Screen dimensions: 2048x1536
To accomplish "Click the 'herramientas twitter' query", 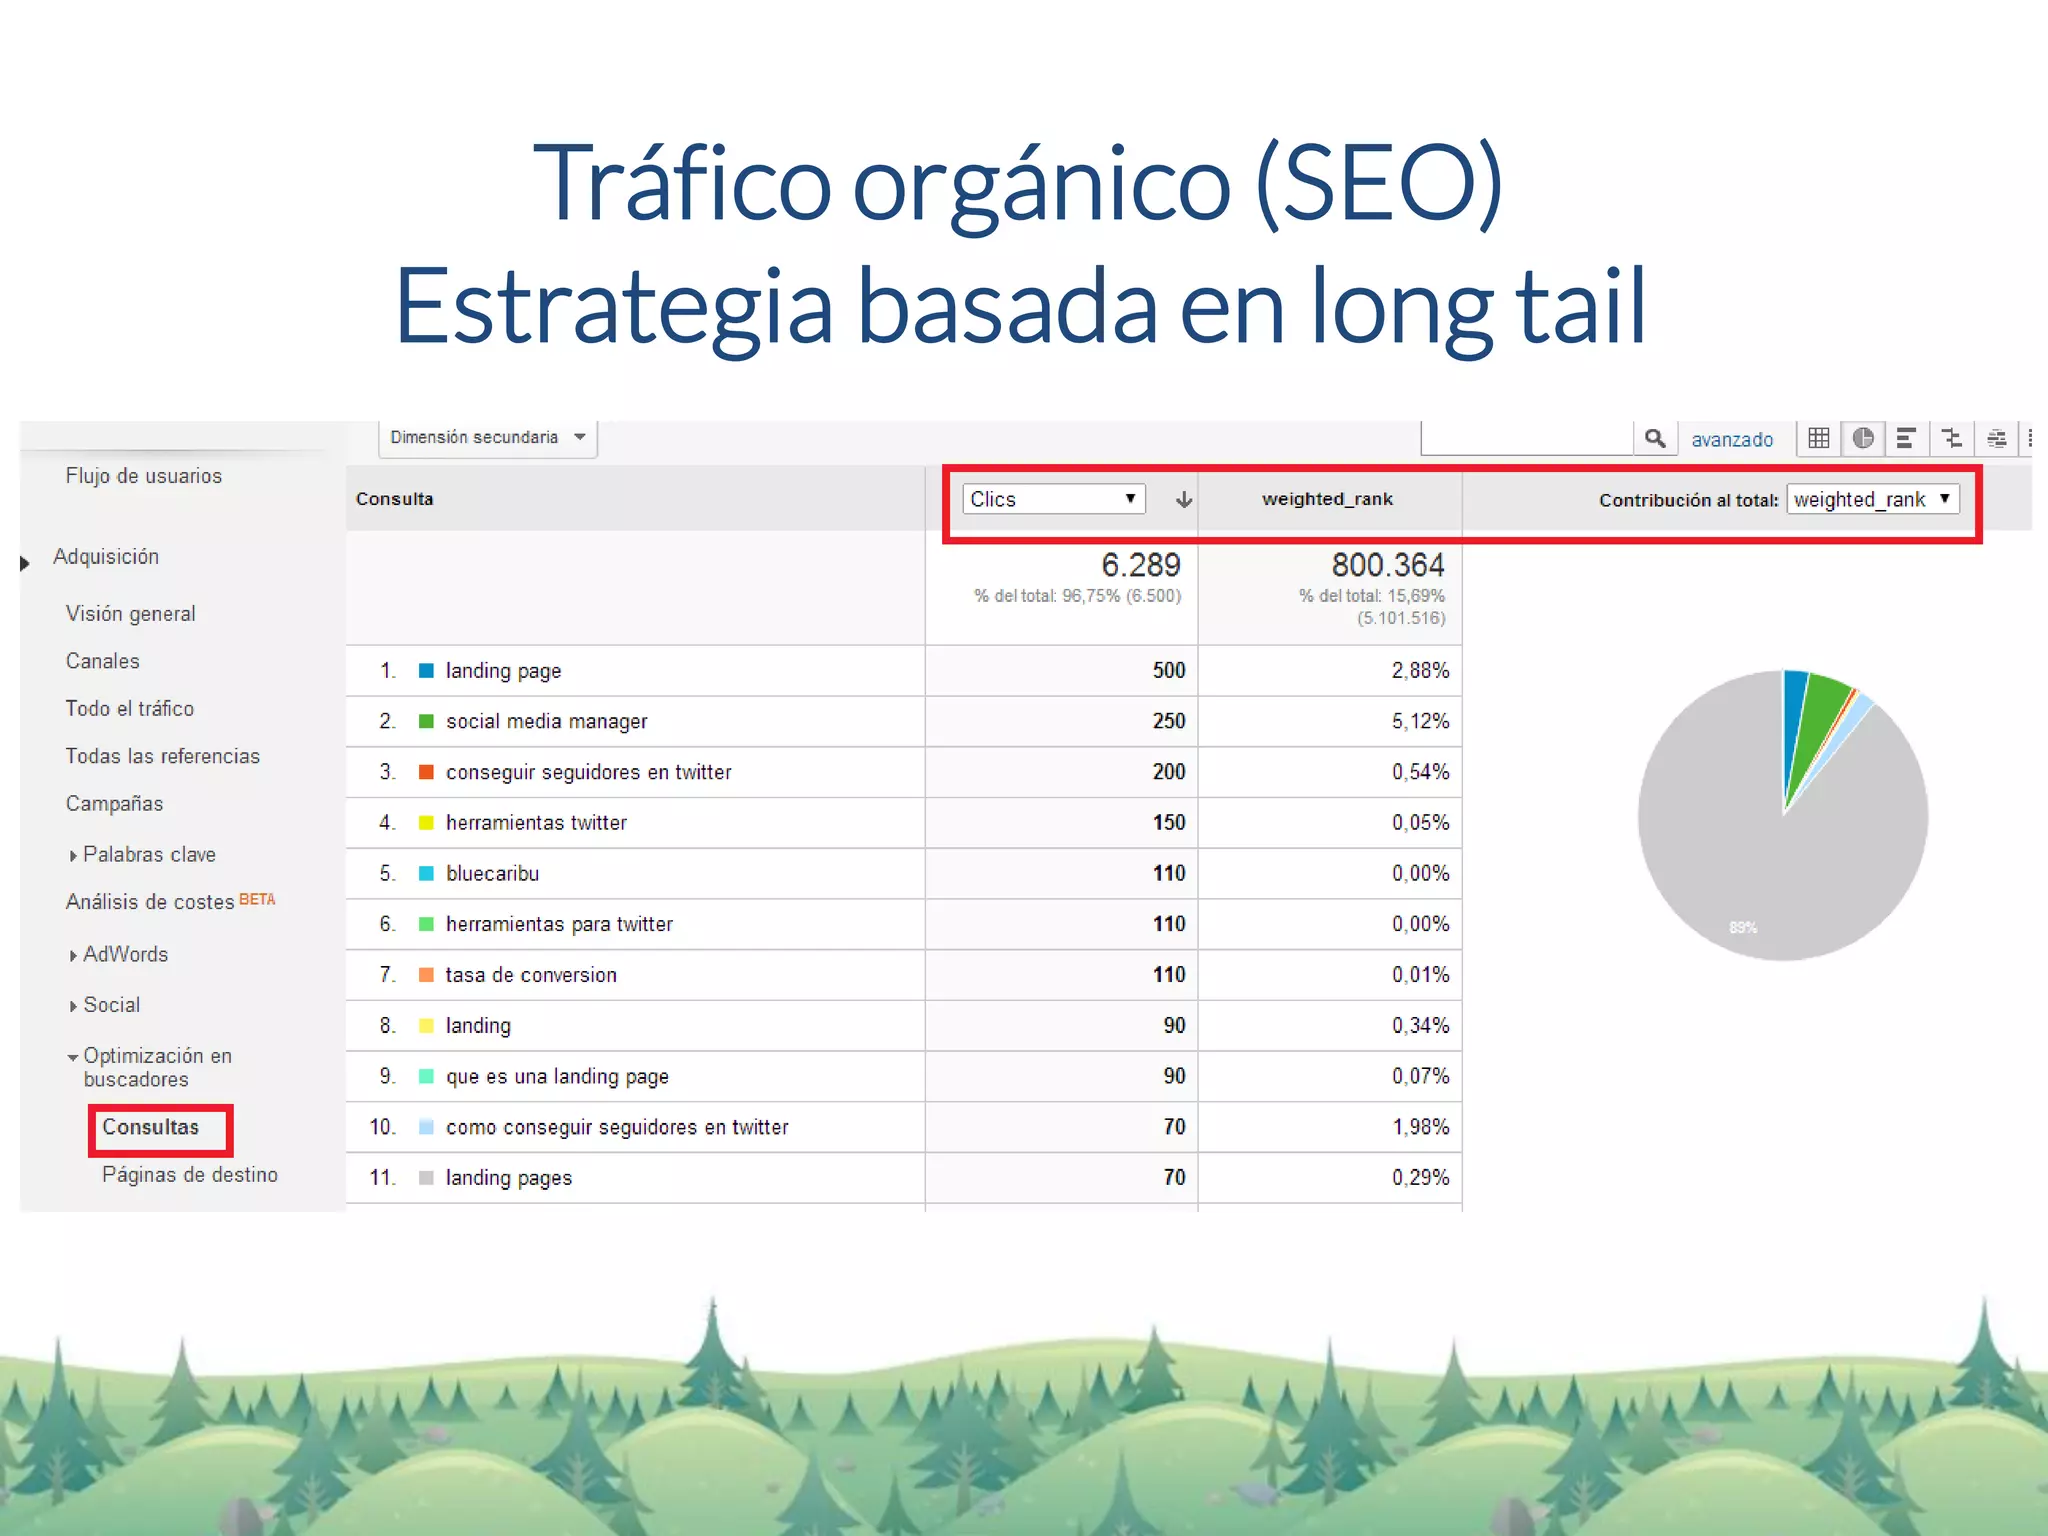I will [x=536, y=823].
